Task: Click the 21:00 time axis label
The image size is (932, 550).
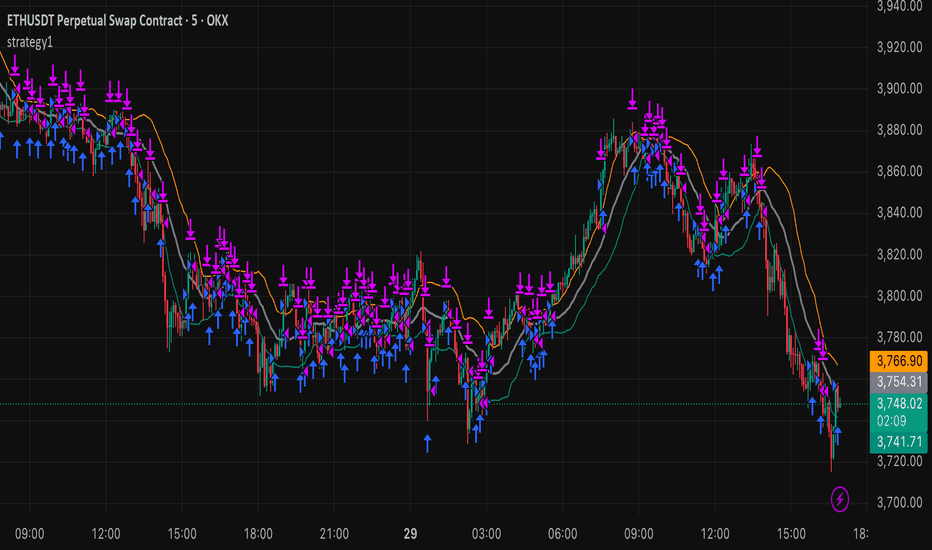Action: 334,534
